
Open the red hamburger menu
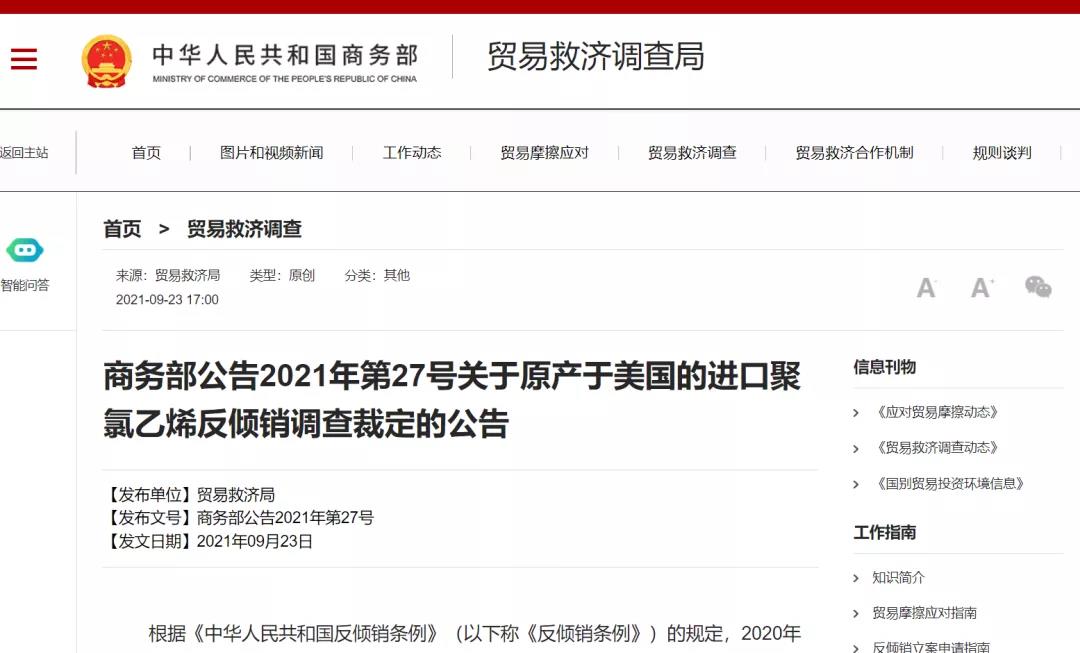(x=24, y=59)
